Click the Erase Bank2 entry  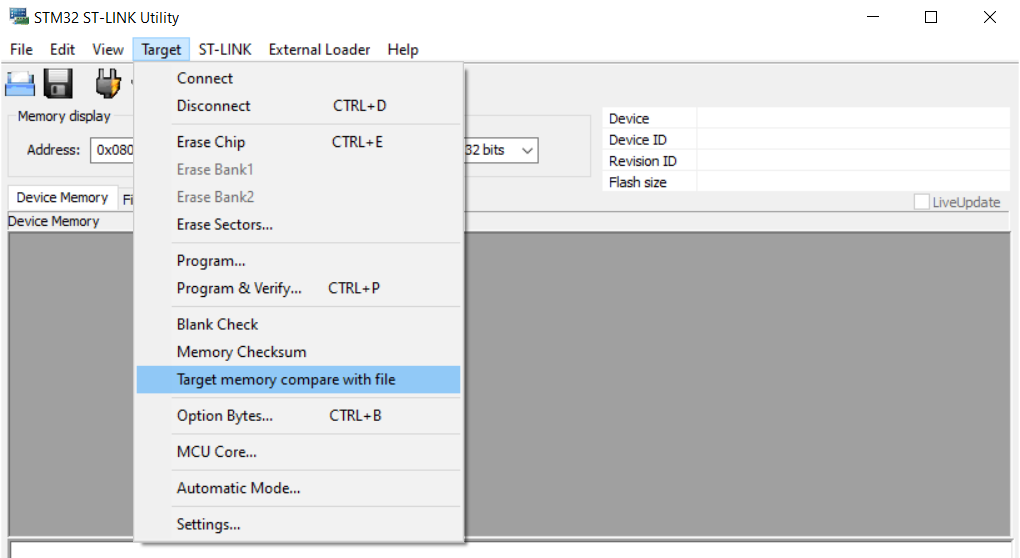[x=299, y=196]
